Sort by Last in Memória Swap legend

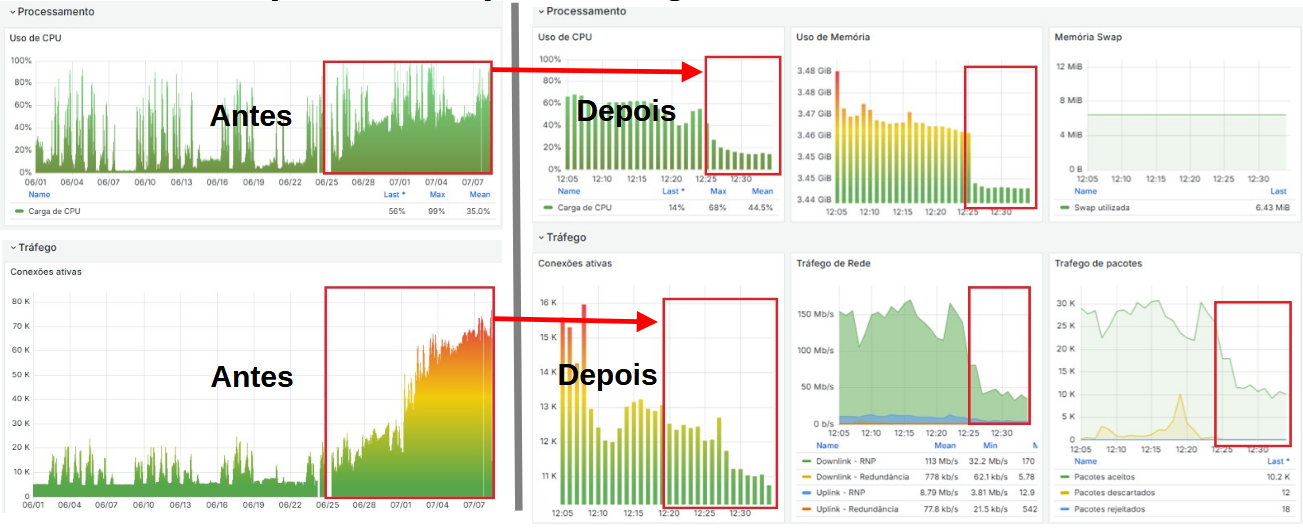point(1277,191)
